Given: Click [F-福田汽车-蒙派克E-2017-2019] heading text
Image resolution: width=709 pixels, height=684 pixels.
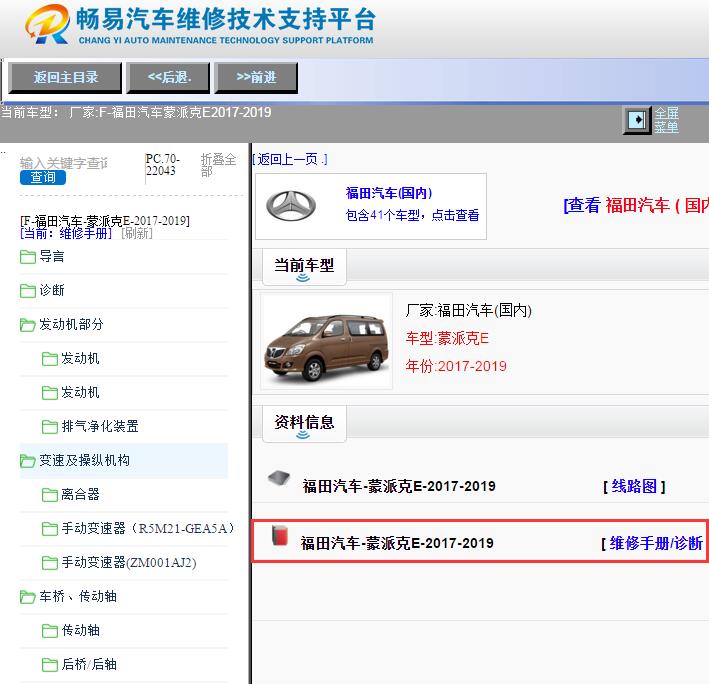Looking at the screenshot, I should [105, 221].
